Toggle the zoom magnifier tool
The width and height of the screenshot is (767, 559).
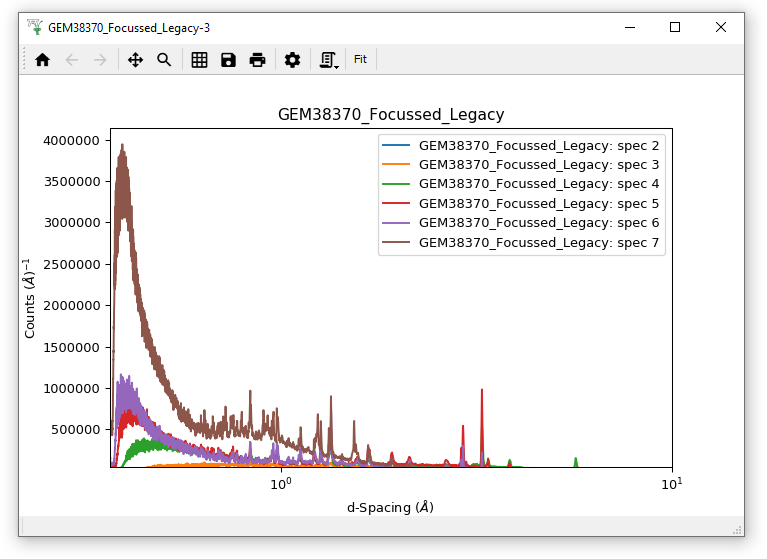coord(164,60)
